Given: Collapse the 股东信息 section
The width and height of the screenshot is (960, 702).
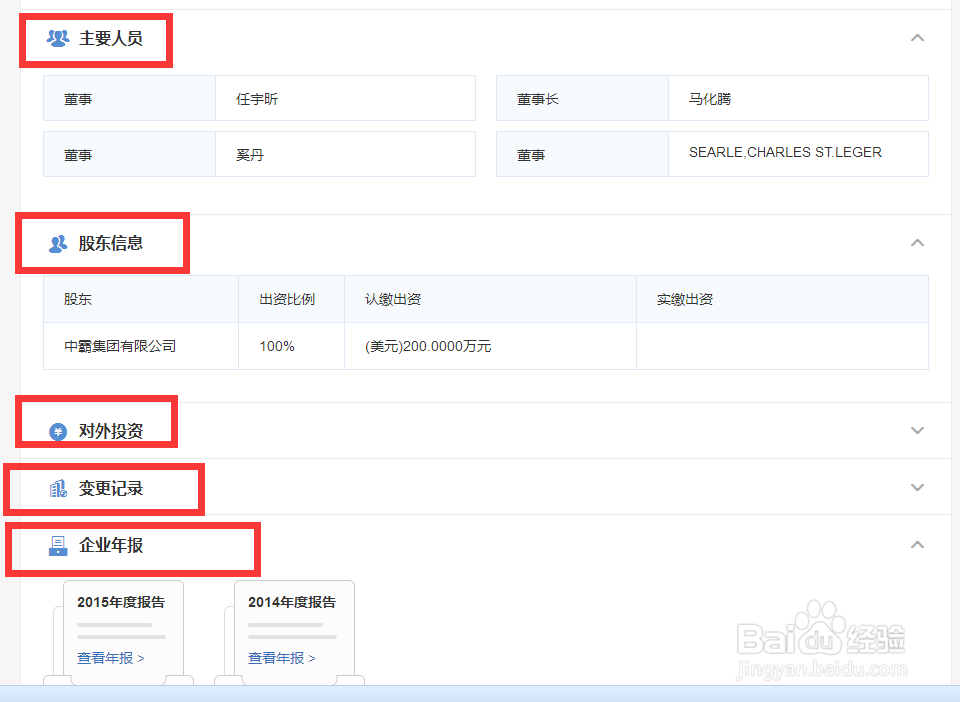Looking at the screenshot, I should (x=917, y=242).
